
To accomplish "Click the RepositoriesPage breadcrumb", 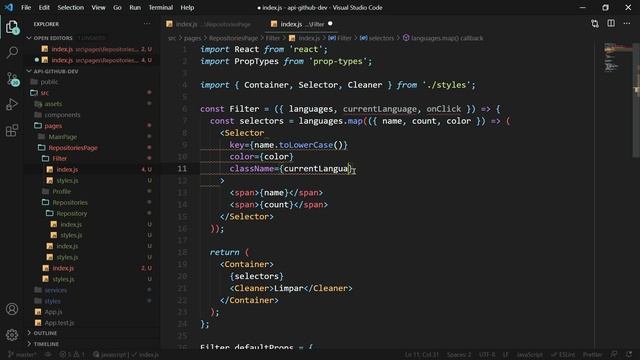I will click(x=233, y=38).
